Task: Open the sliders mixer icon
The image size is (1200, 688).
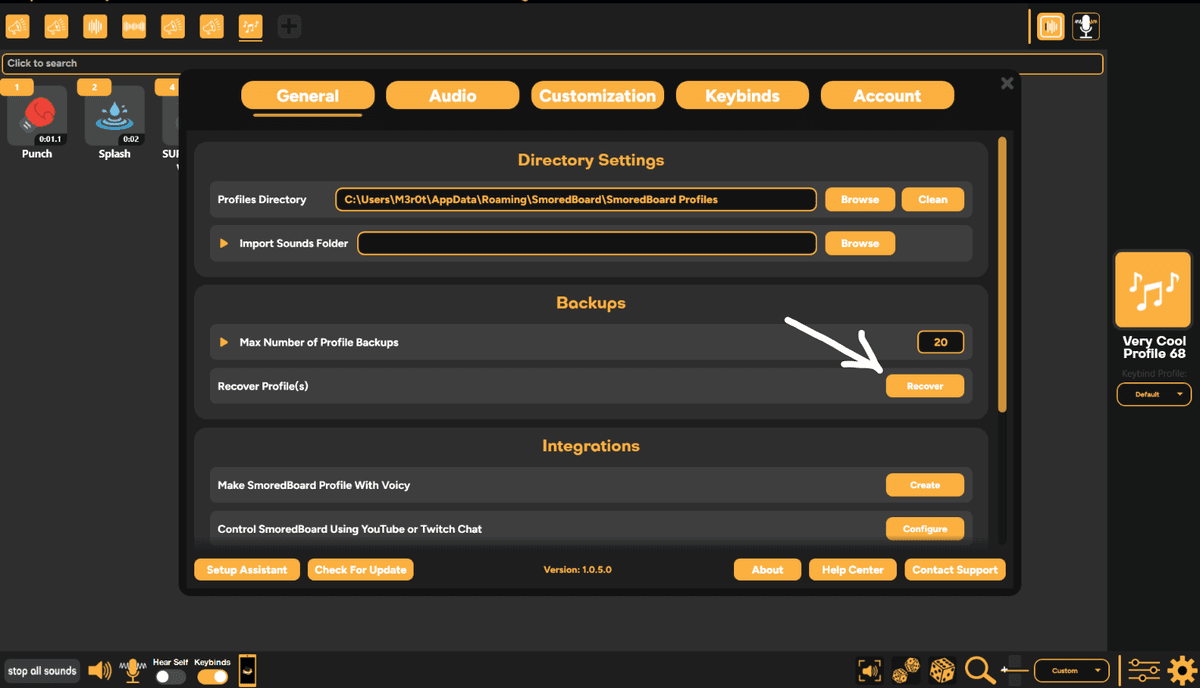Action: [x=1142, y=670]
